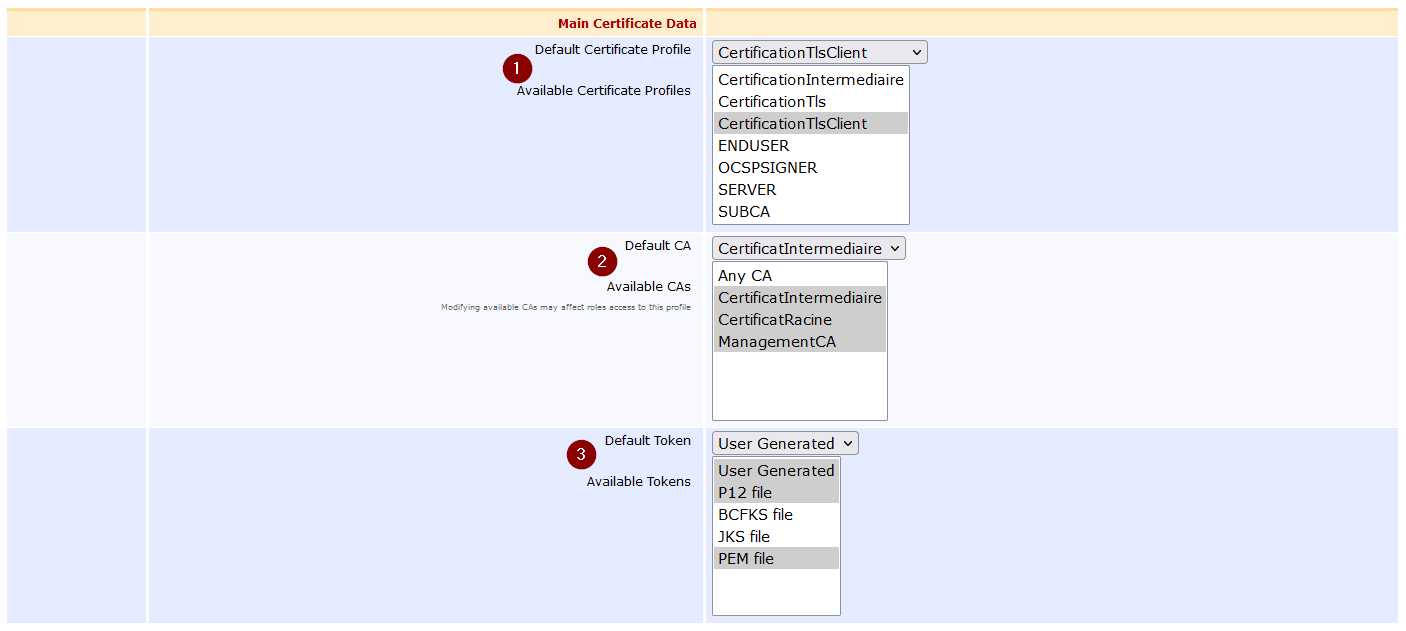Expand the Default Token dropdown
Viewport: 1406px width, 631px height.
(785, 444)
